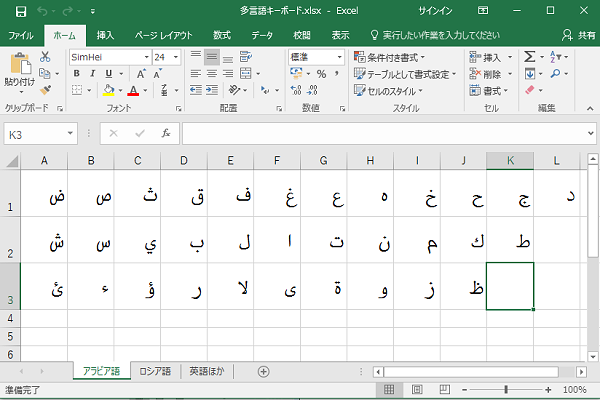Image resolution: width=600 pixels, height=400 pixels.
Task: Increase font size with the larger A icon
Action: 141,73
